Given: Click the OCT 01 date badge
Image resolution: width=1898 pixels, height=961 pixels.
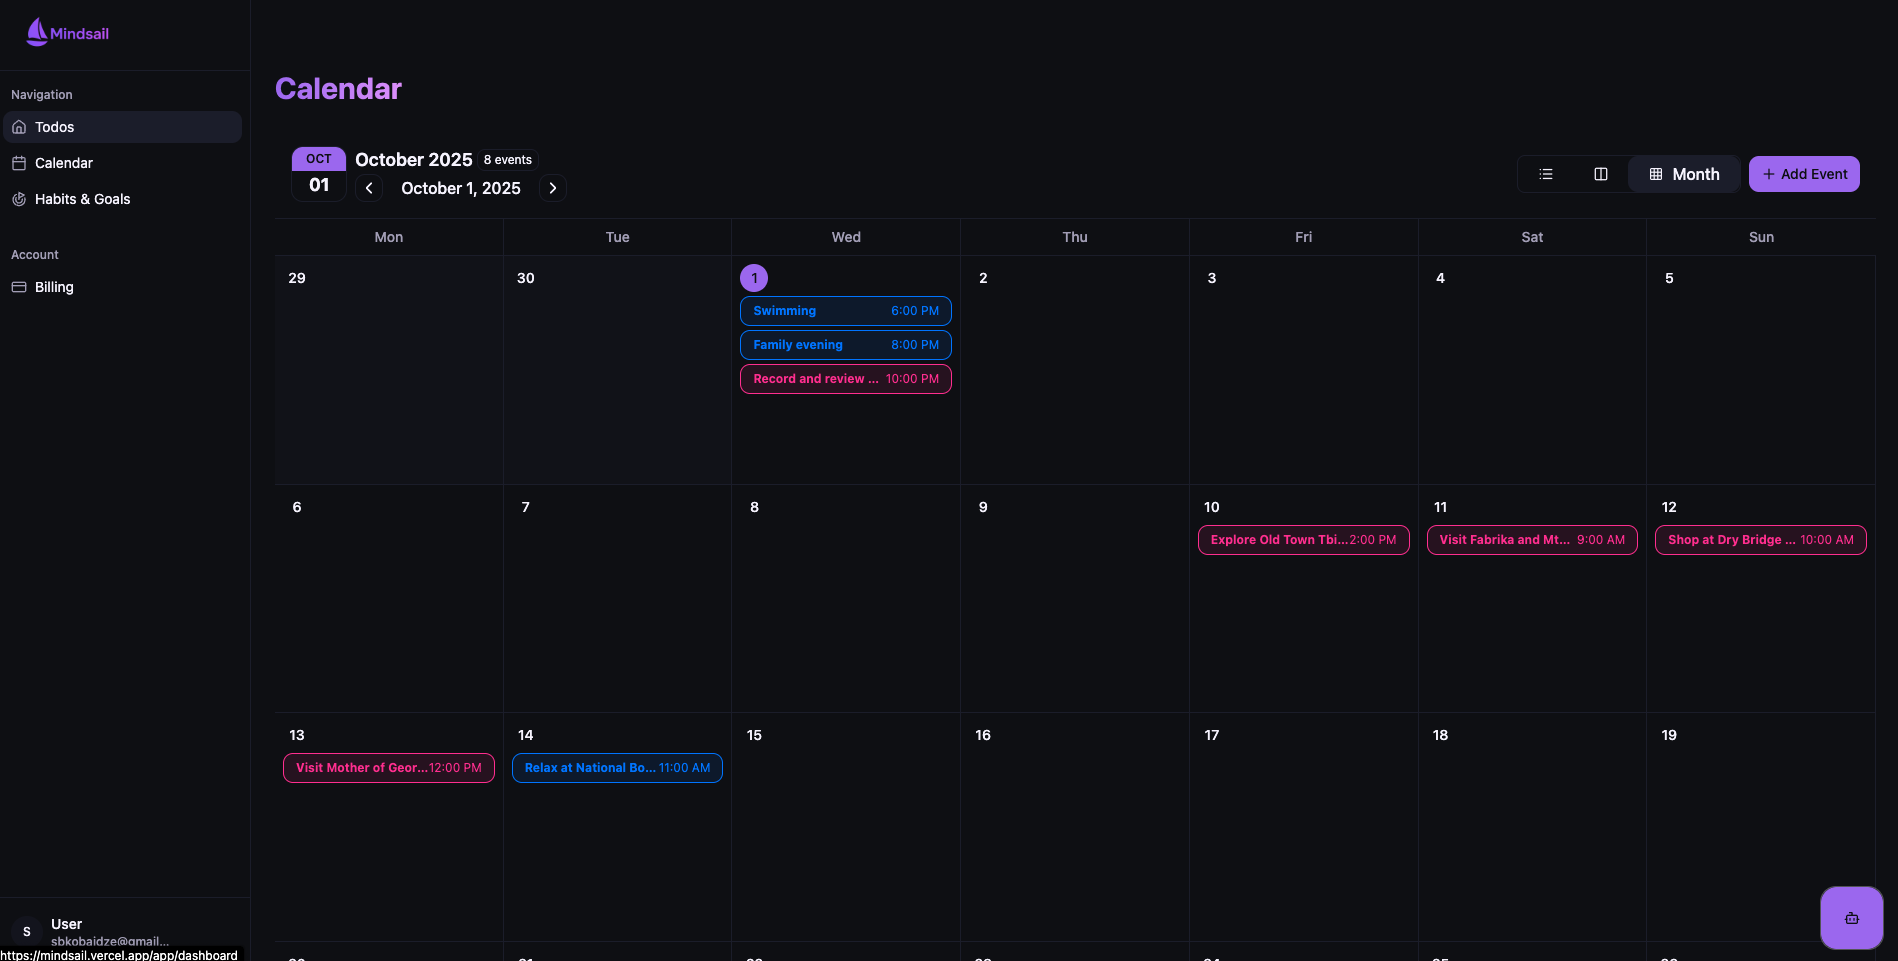Looking at the screenshot, I should 319,174.
